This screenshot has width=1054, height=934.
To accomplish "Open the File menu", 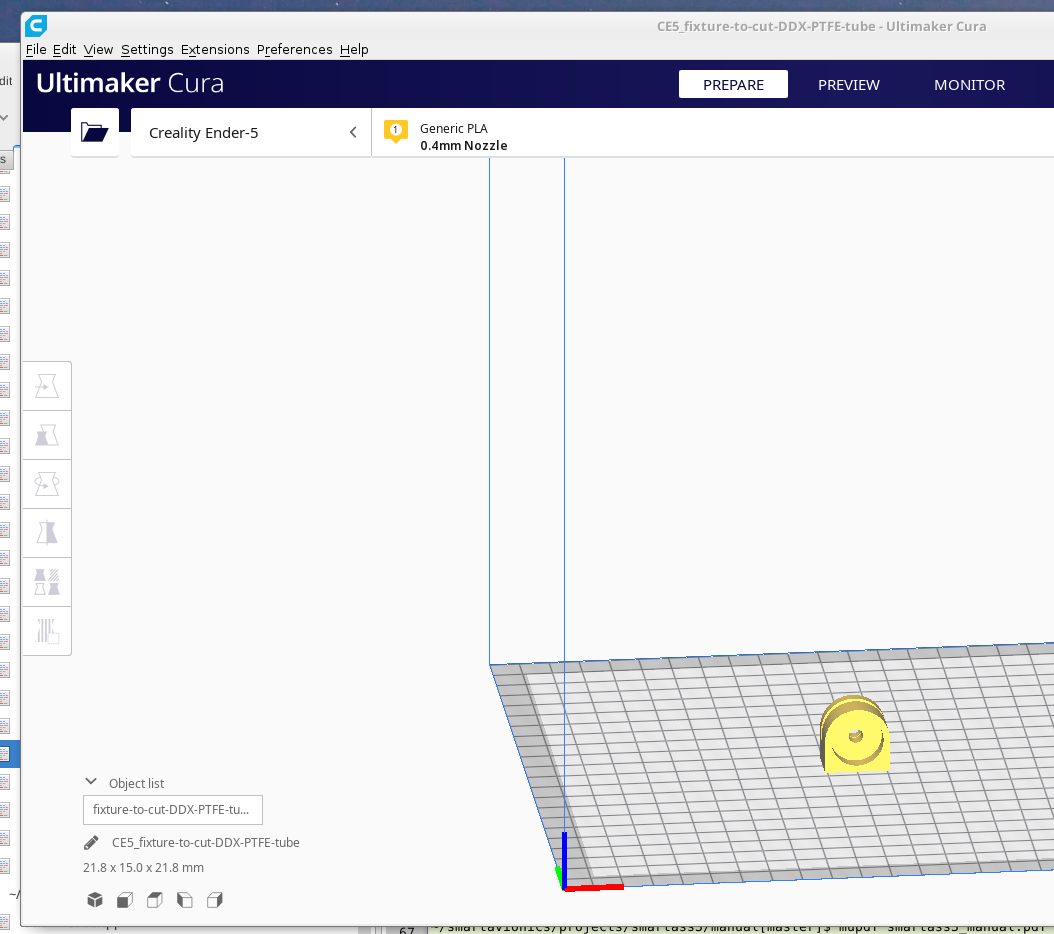I will 36,50.
